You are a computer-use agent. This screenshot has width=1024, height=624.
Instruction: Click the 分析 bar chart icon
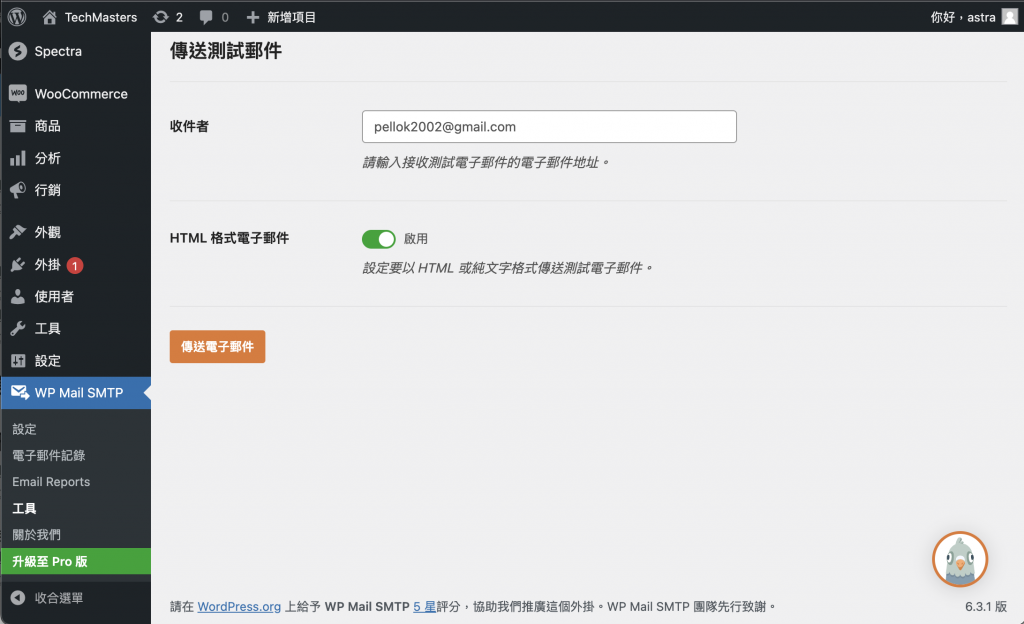(18, 158)
